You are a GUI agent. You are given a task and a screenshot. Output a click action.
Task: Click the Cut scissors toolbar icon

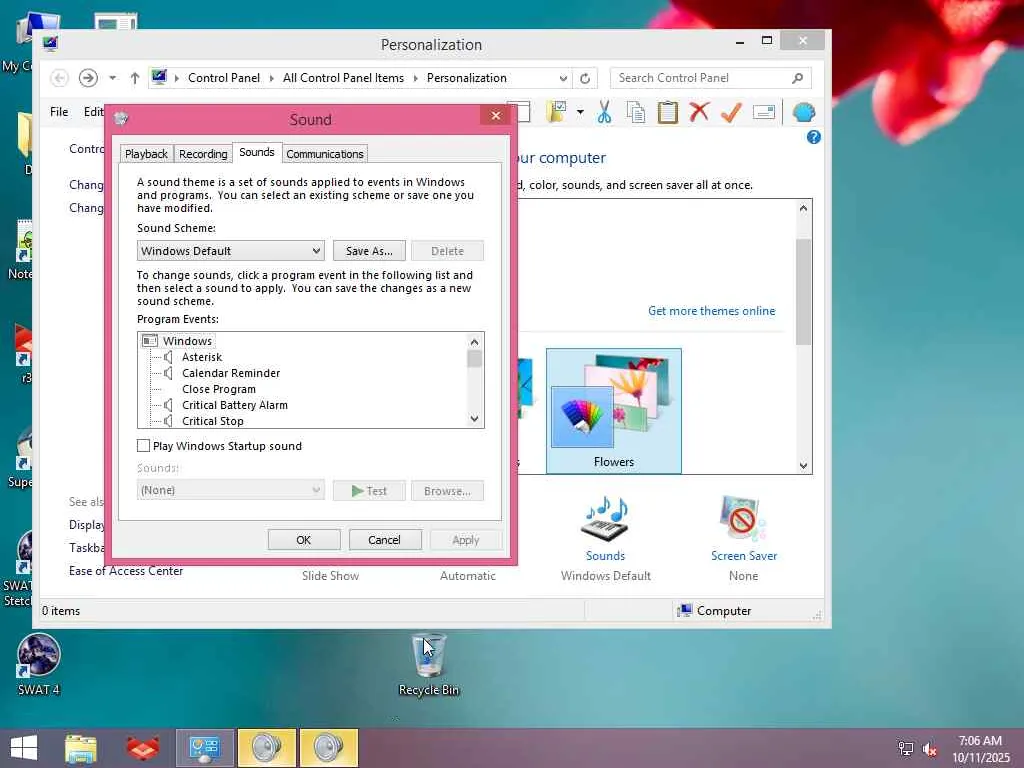tap(604, 112)
